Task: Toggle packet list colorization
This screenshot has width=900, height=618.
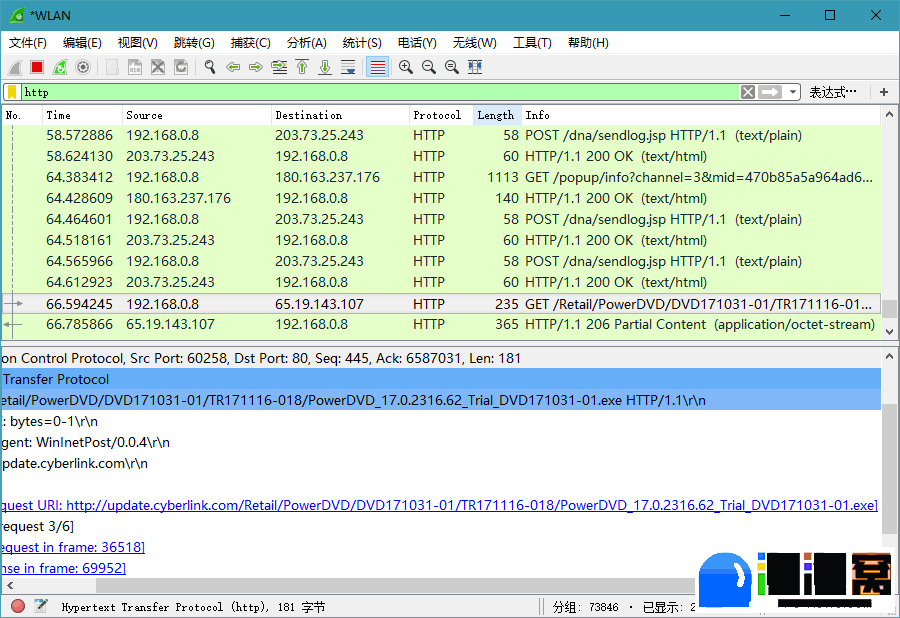Action: pos(378,67)
